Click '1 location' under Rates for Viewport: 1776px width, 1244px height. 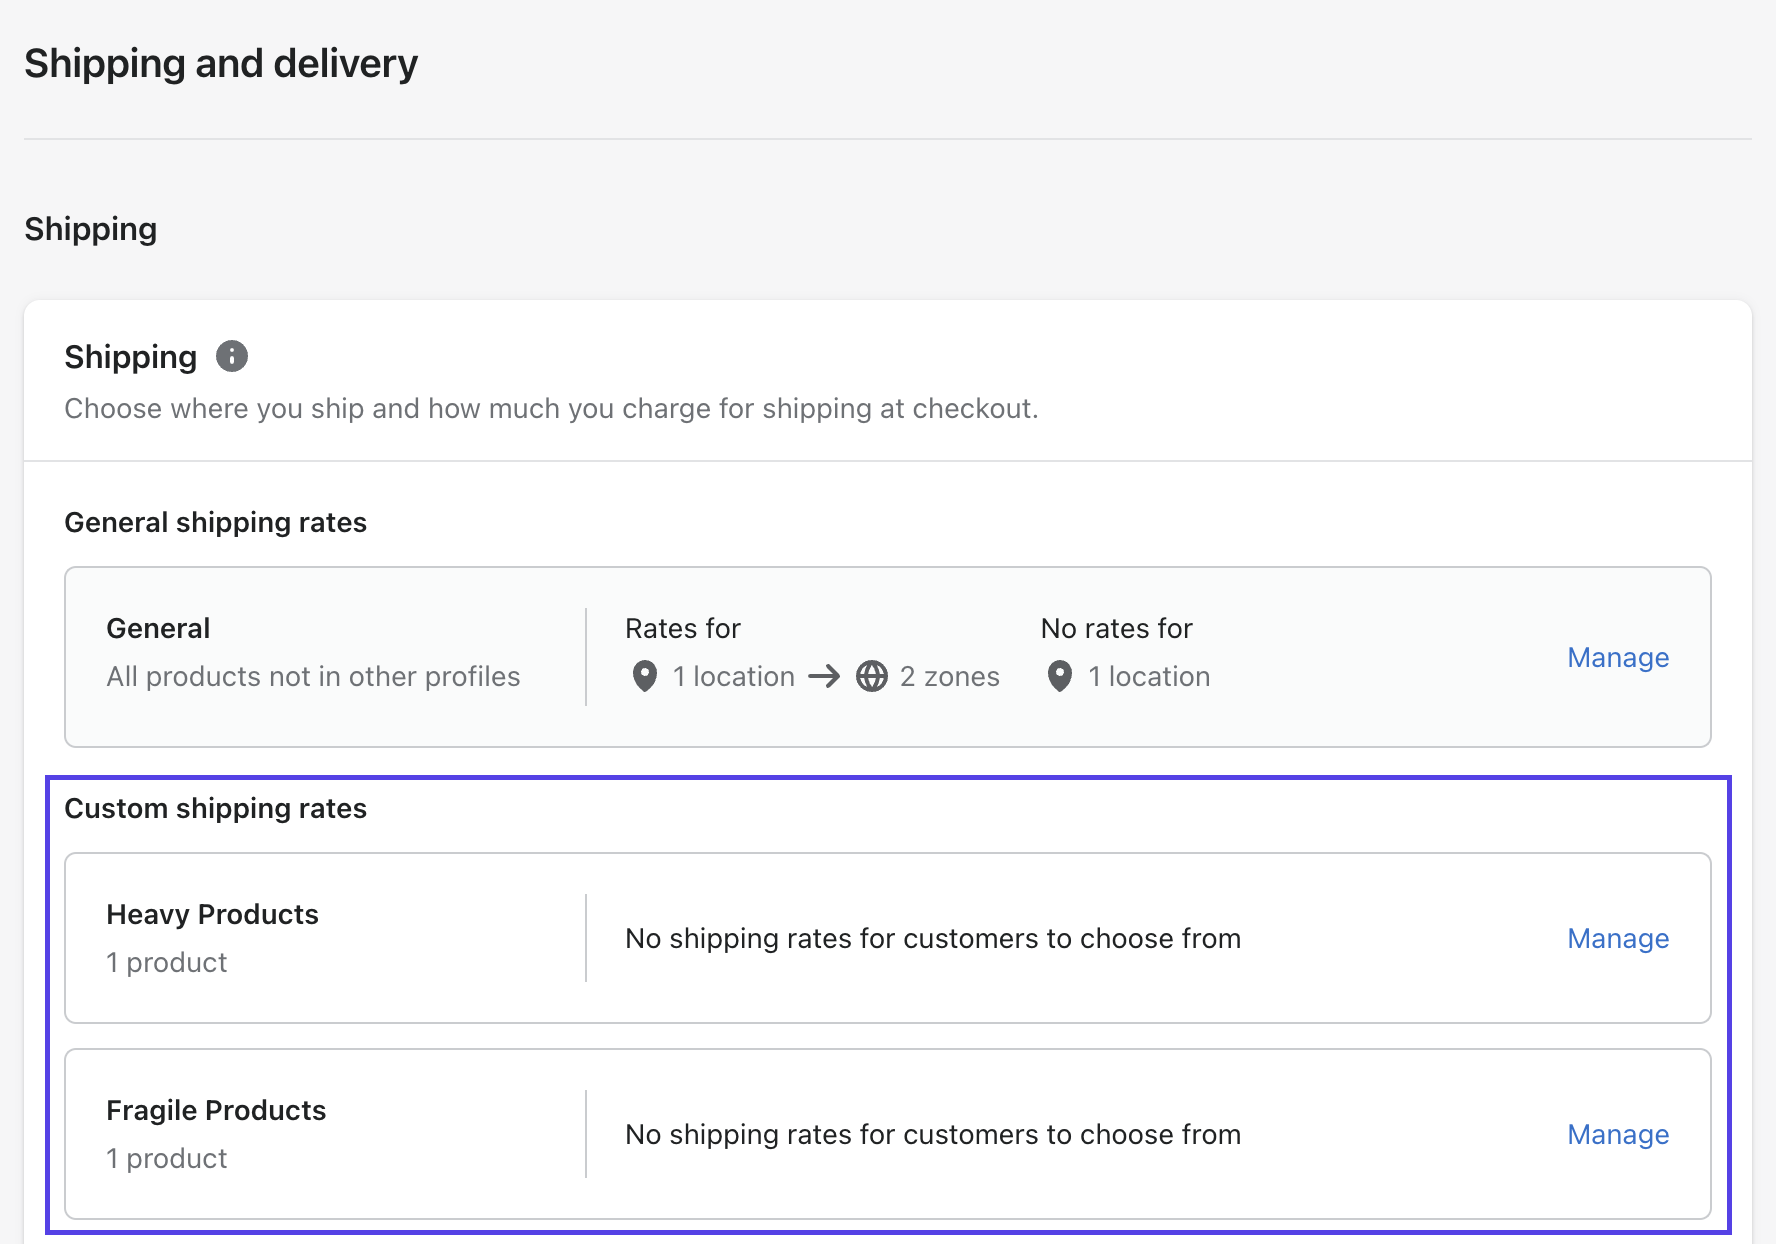point(733,677)
